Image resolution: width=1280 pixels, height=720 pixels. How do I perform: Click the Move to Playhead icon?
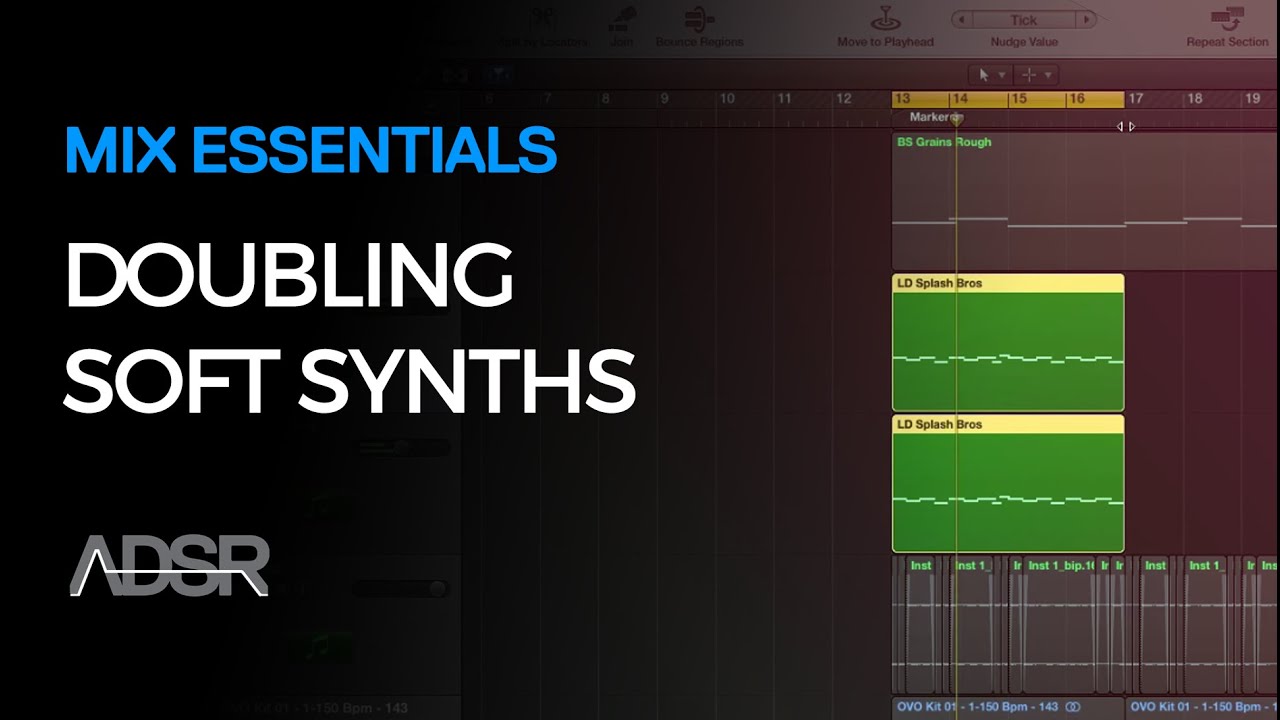885,18
